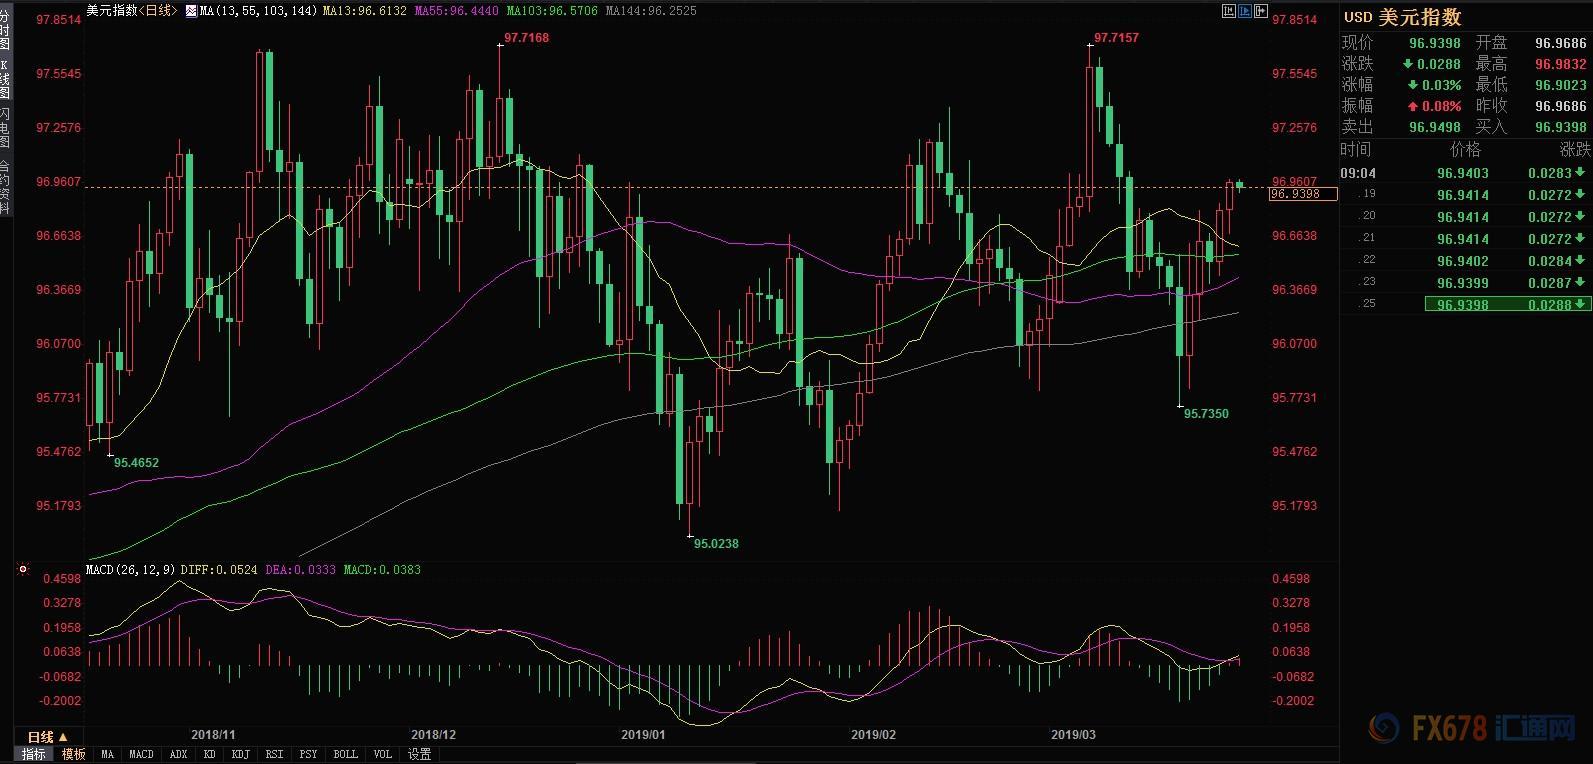Image resolution: width=1593 pixels, height=764 pixels.
Task: Click the blue play-style chart icon
Action: (1245, 11)
